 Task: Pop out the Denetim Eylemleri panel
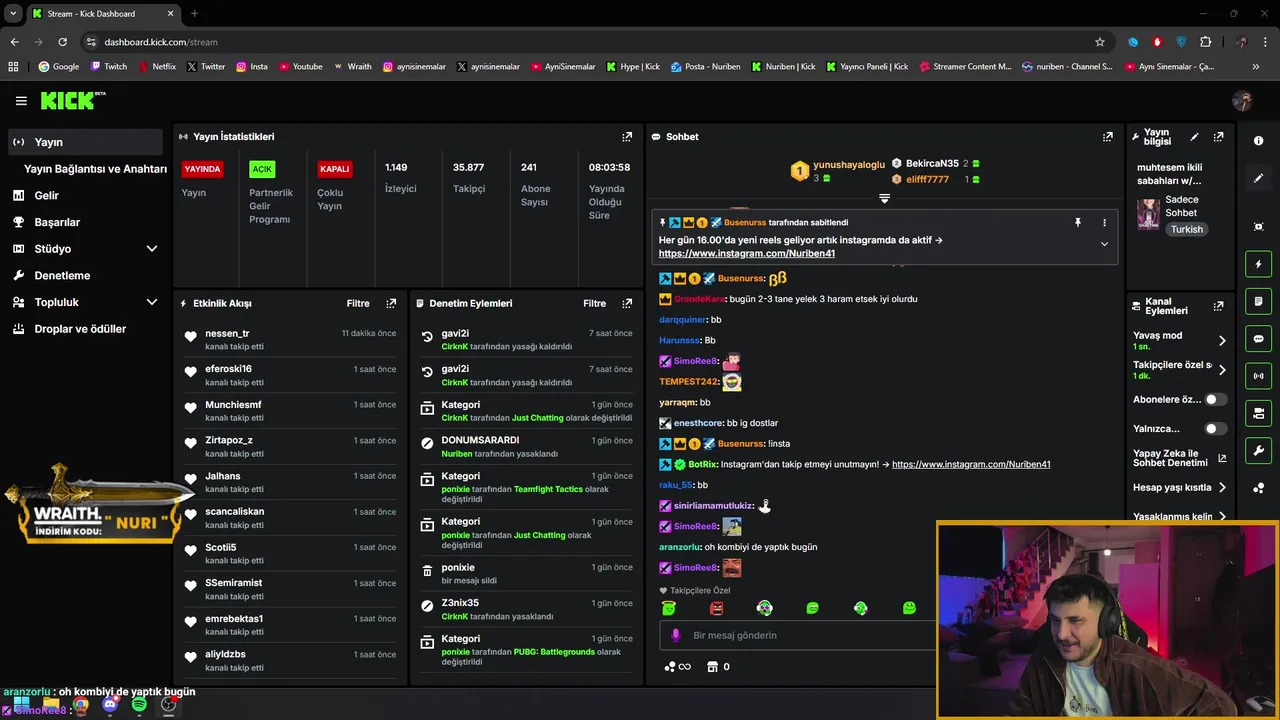[x=627, y=303]
